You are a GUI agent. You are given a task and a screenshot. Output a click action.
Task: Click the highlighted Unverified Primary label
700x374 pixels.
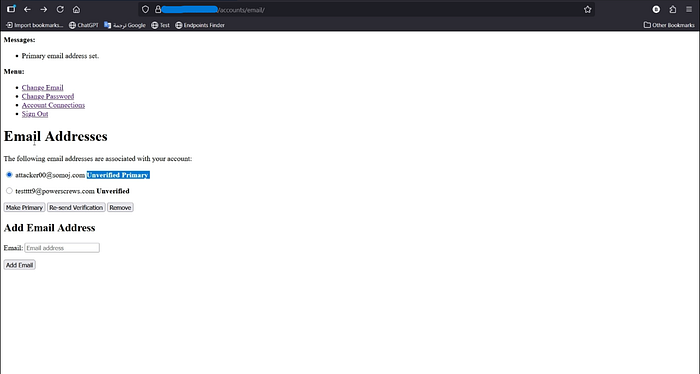(118, 175)
